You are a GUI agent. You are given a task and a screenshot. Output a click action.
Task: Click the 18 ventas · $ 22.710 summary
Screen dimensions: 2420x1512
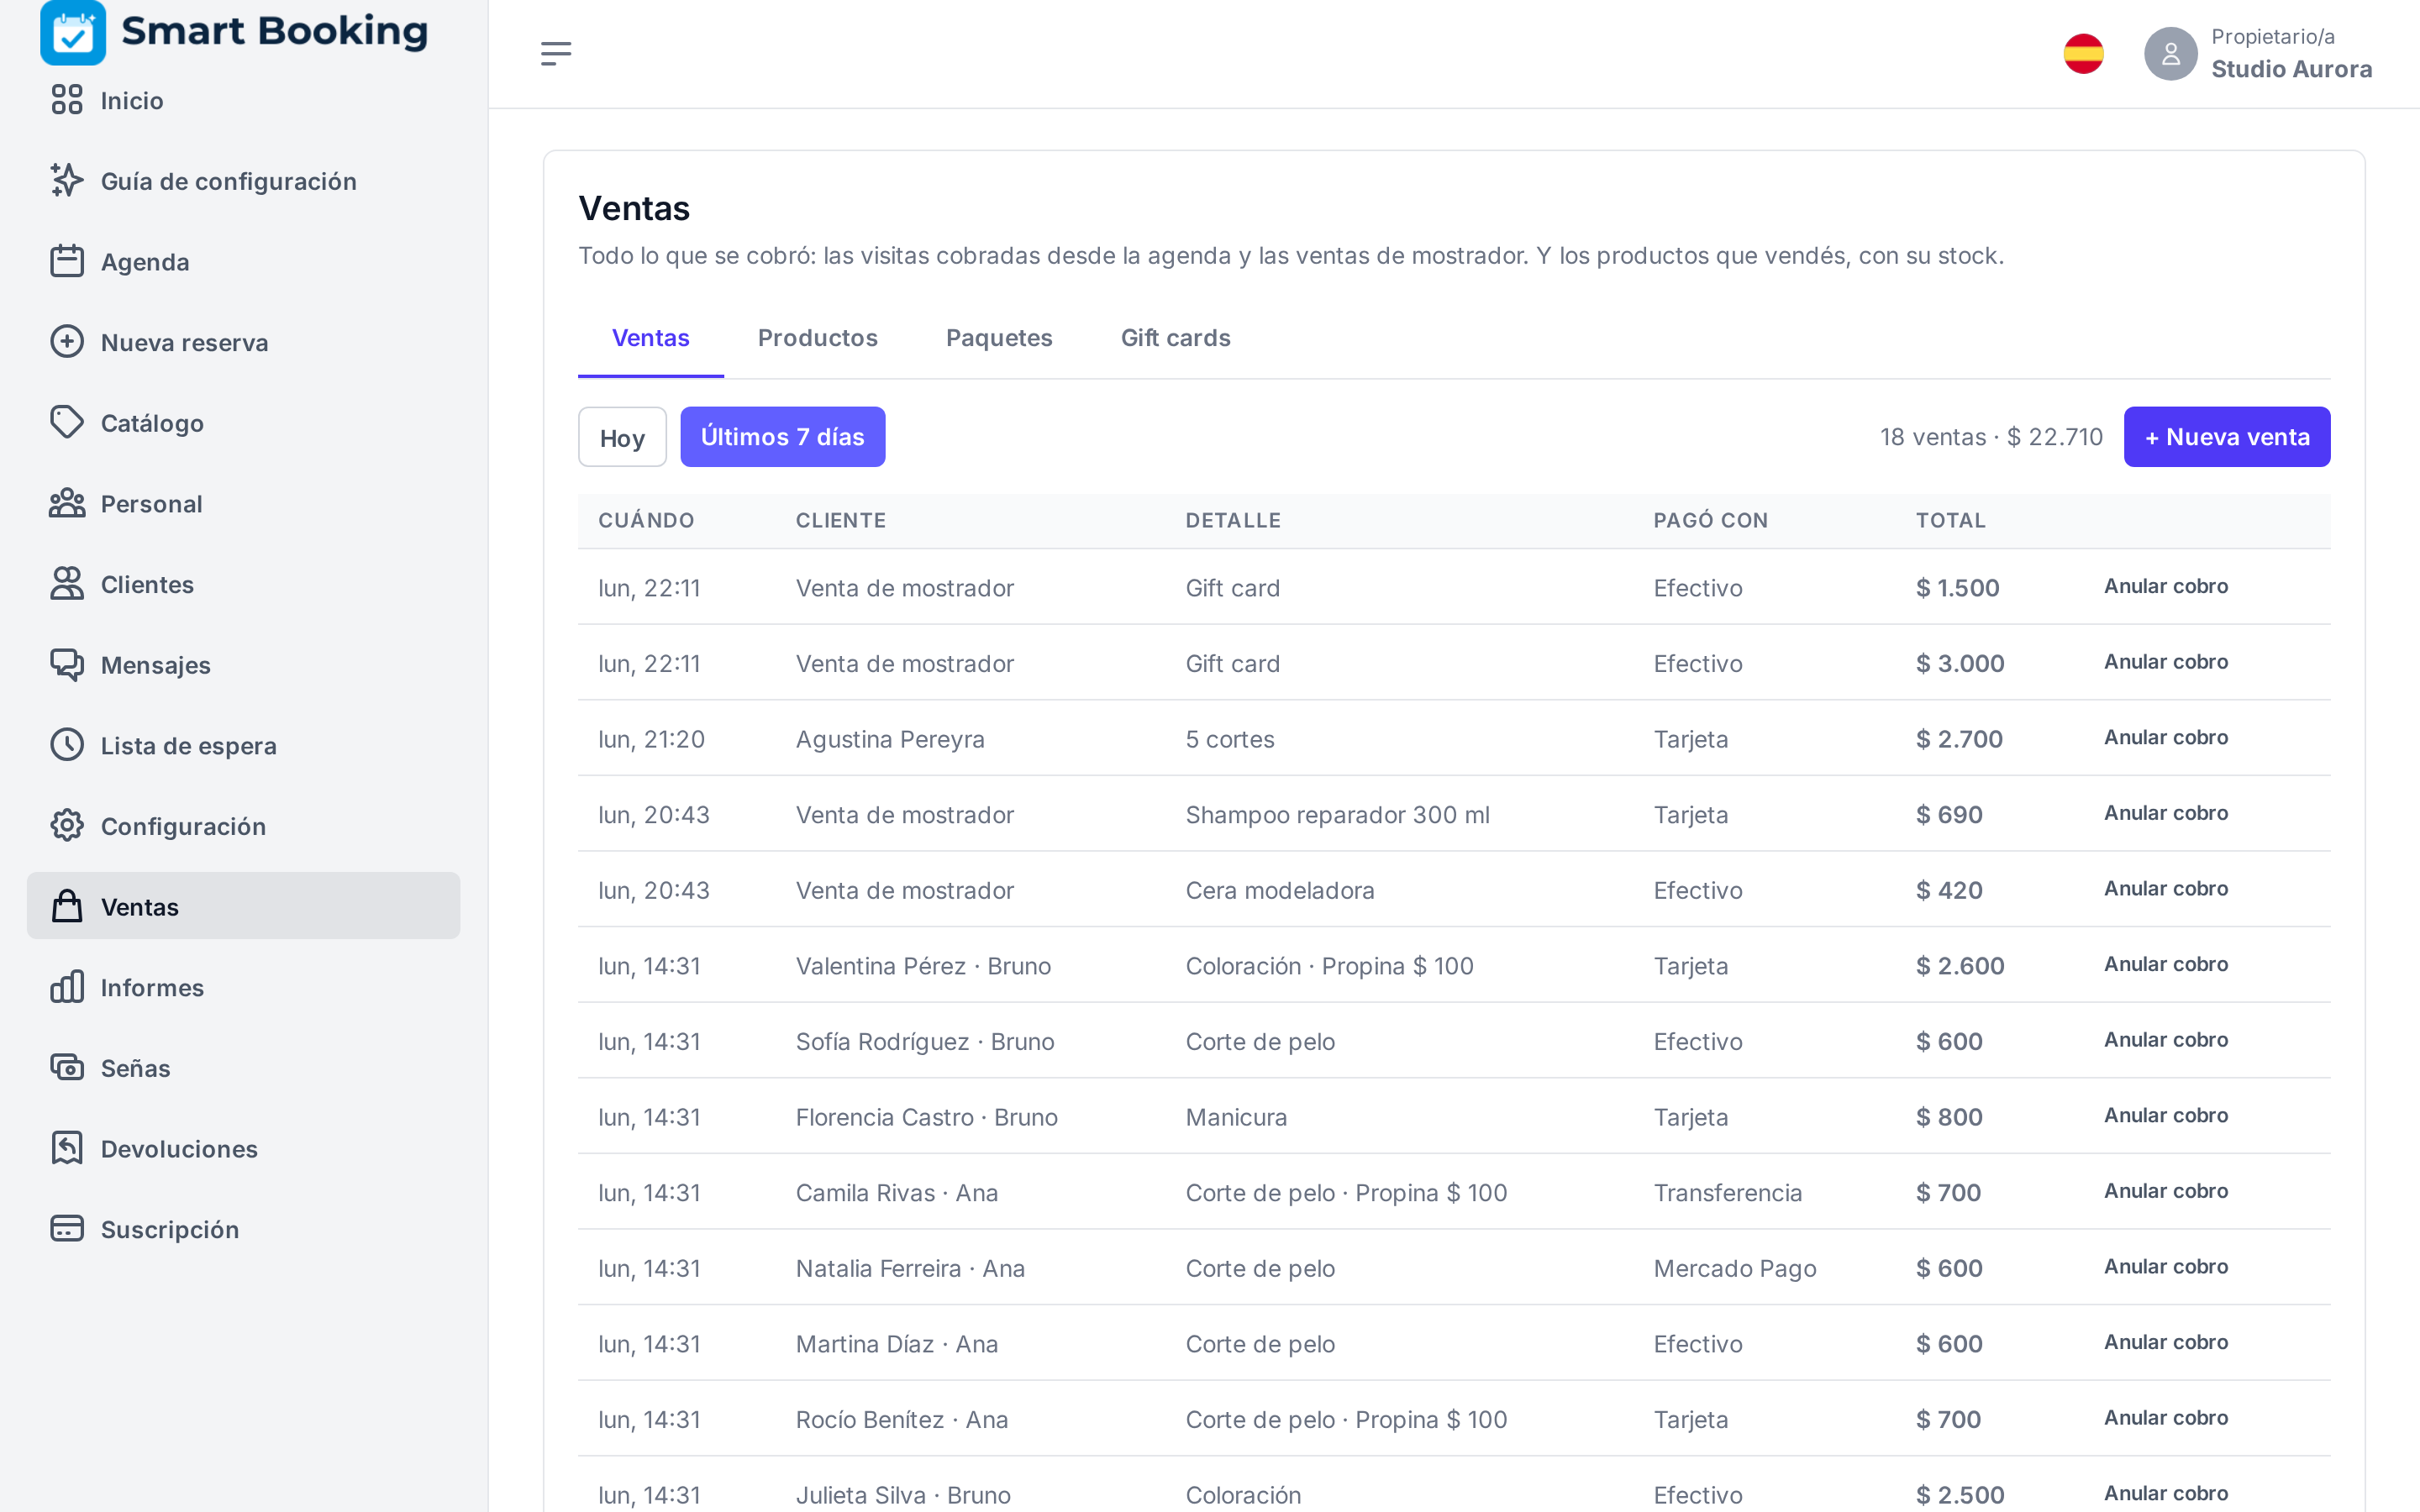point(1991,437)
